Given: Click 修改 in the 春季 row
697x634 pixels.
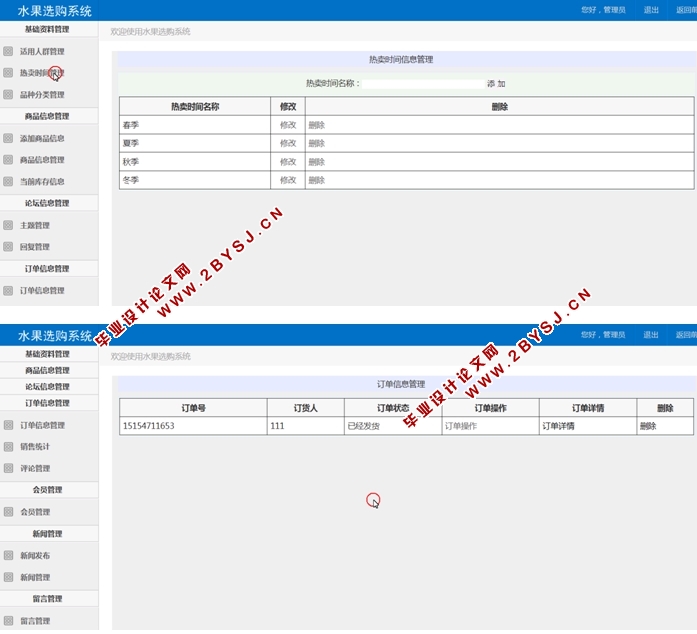Looking at the screenshot, I should click(x=288, y=125).
